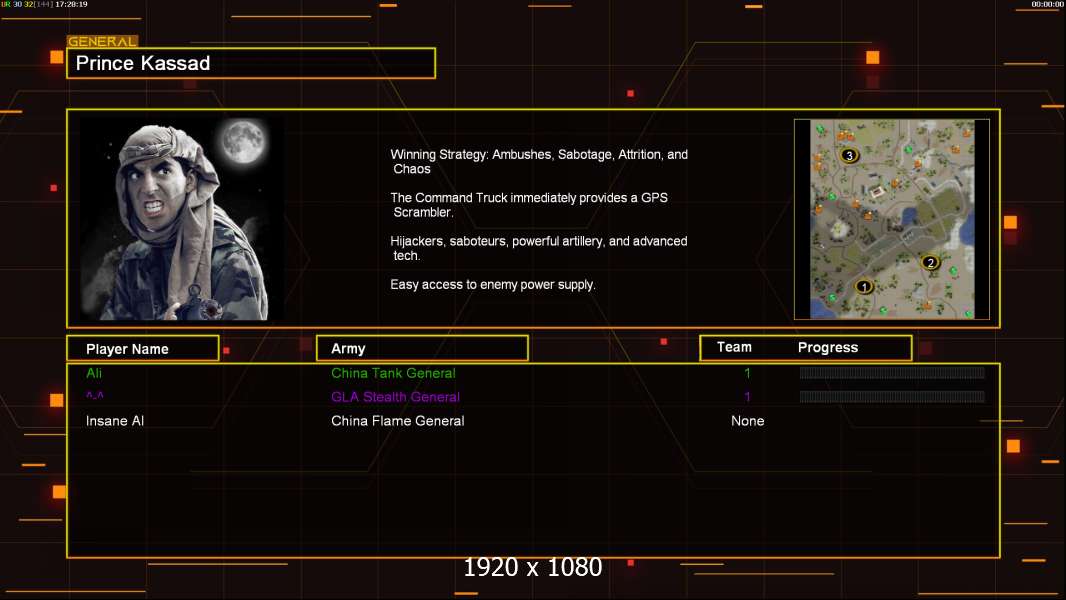
Task: Click the Hijackers, saboteurs description line
Action: click(x=538, y=248)
